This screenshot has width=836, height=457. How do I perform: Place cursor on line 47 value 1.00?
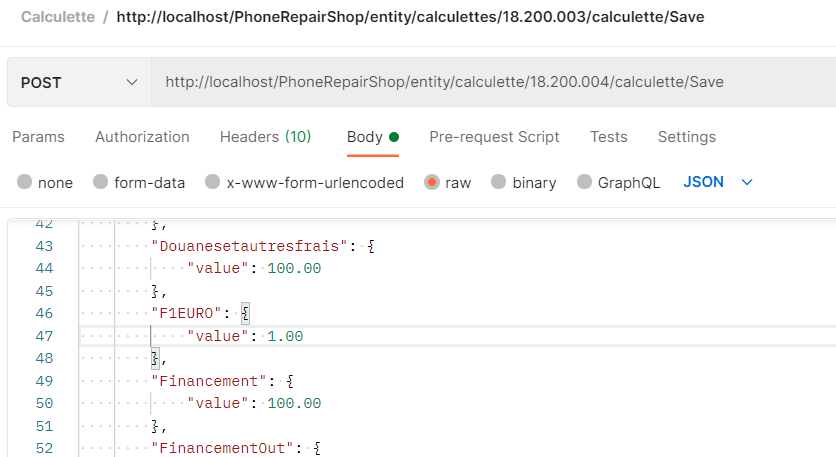tap(285, 336)
